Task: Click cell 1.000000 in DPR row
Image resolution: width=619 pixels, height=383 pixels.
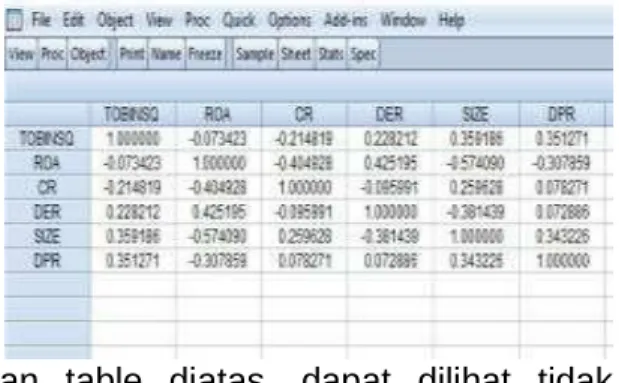Action: [561, 261]
